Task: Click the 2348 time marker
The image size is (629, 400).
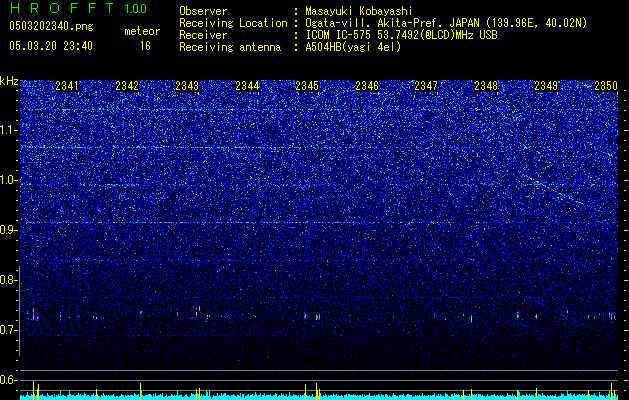Action: [486, 85]
